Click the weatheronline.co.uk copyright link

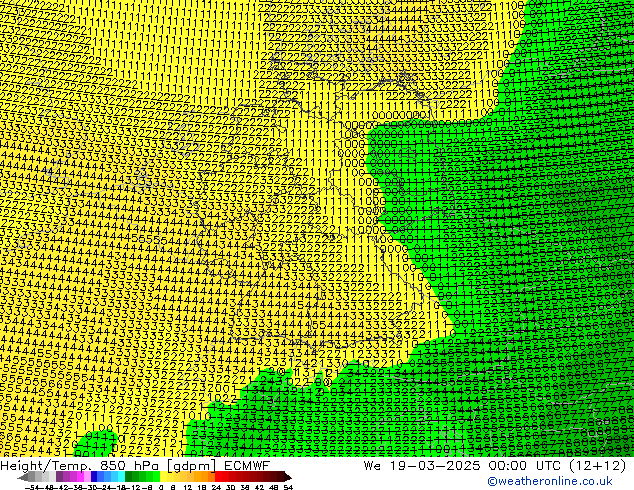click(550, 481)
